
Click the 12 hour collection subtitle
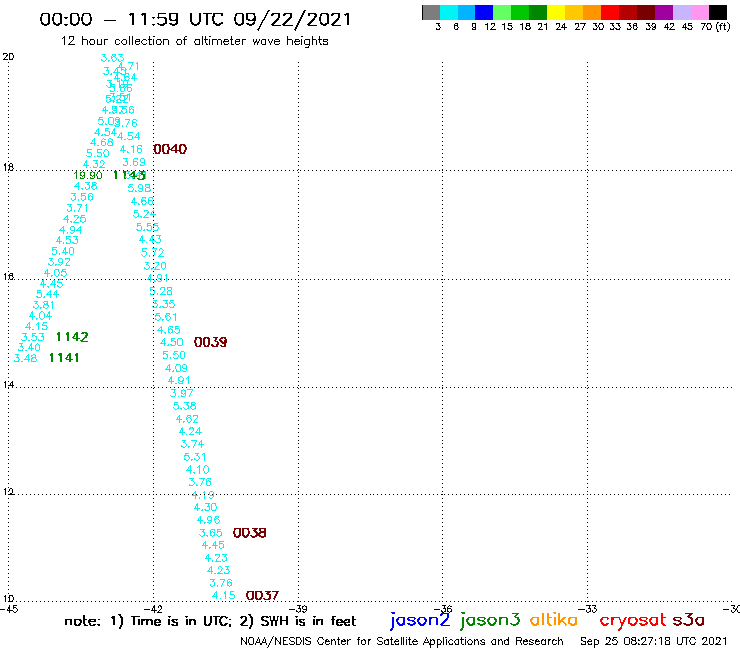click(194, 41)
